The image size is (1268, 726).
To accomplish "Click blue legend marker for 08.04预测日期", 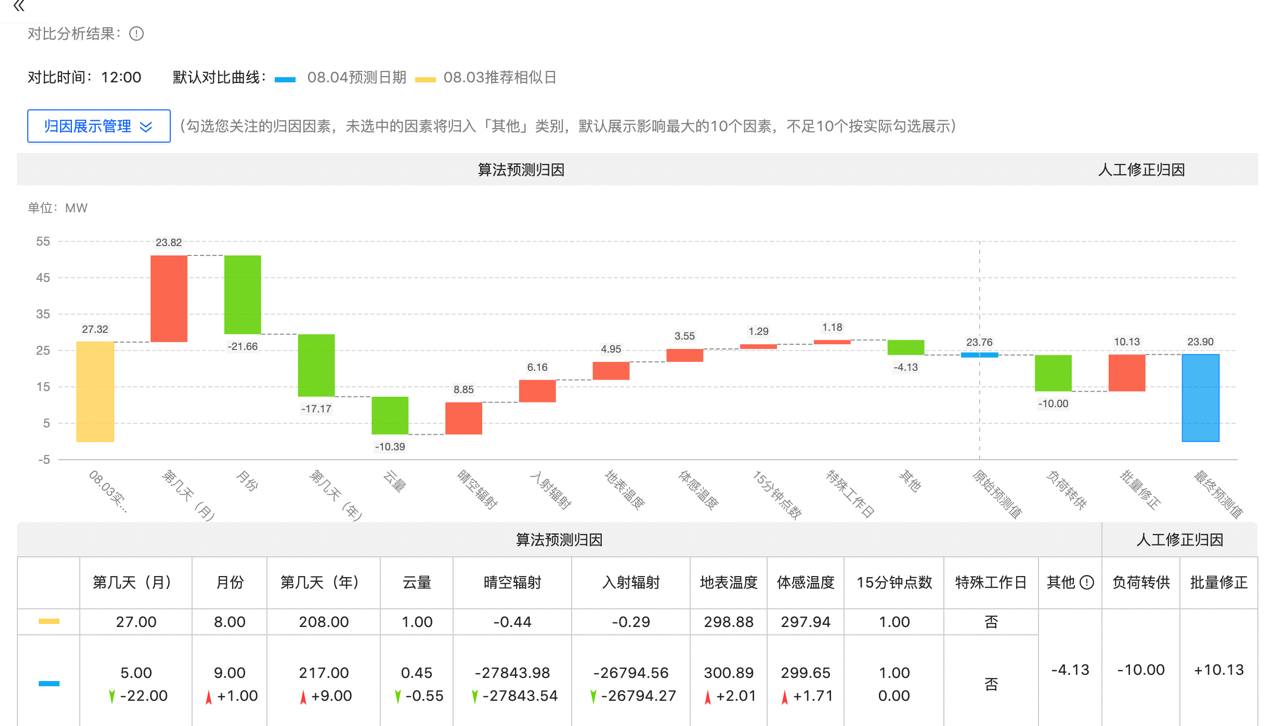I will (x=285, y=78).
